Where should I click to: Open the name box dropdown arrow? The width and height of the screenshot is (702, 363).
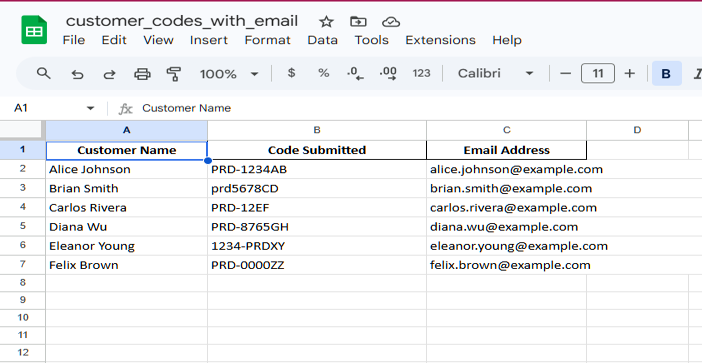(91, 108)
